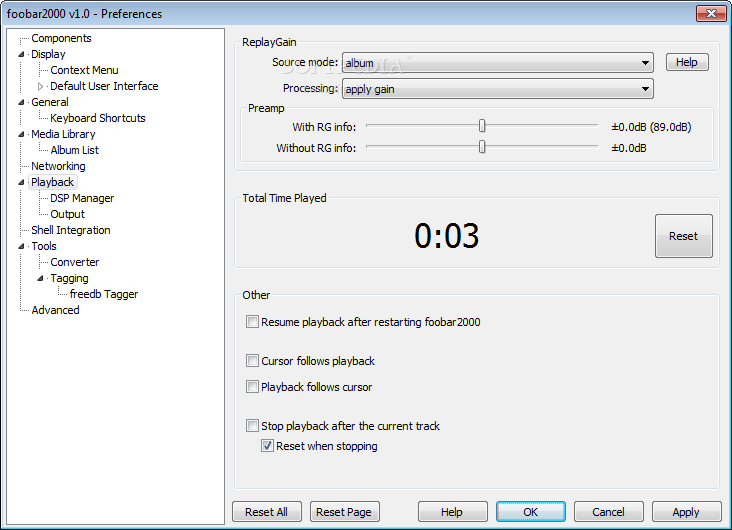Select Media Library in the tree

pos(63,134)
